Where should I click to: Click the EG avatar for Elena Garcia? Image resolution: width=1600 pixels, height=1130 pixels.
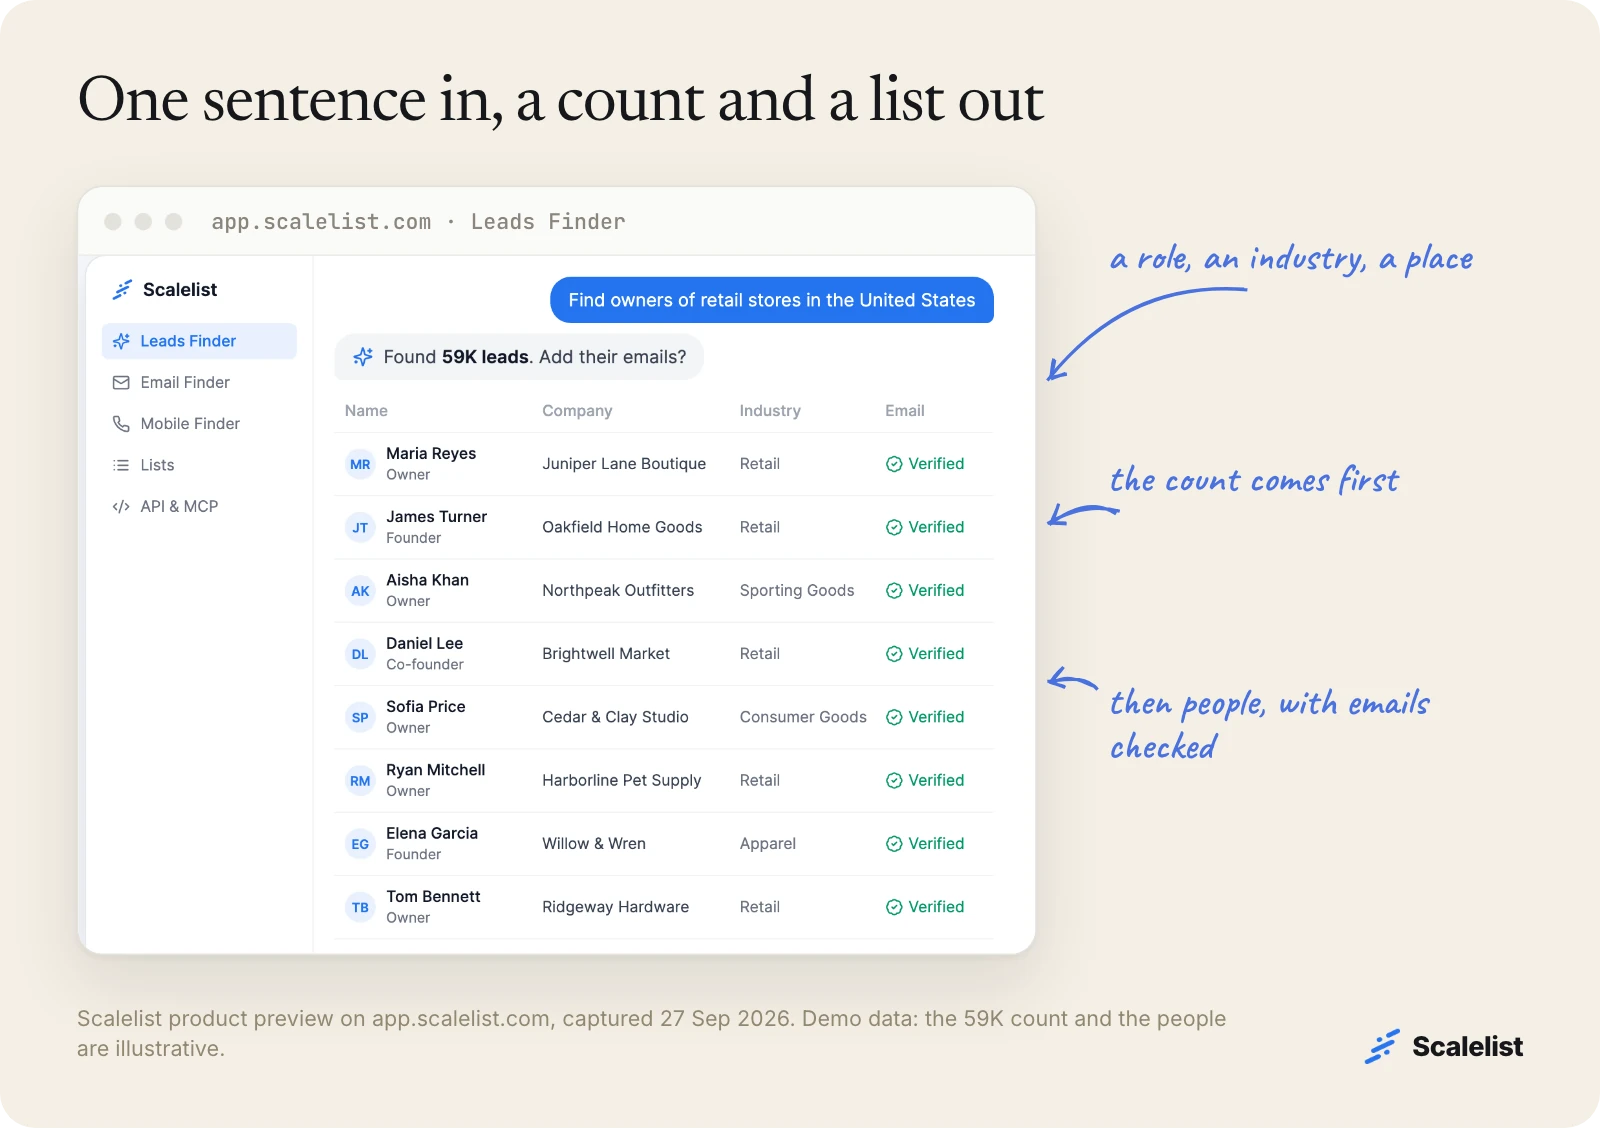360,844
